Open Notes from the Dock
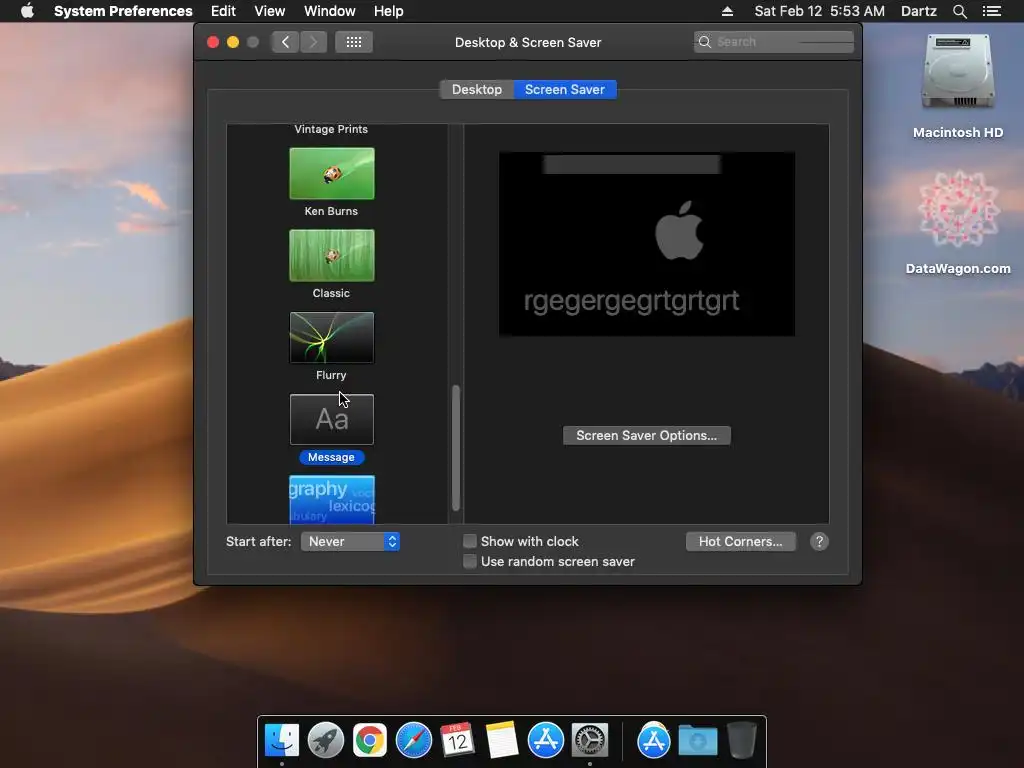 tap(502, 740)
